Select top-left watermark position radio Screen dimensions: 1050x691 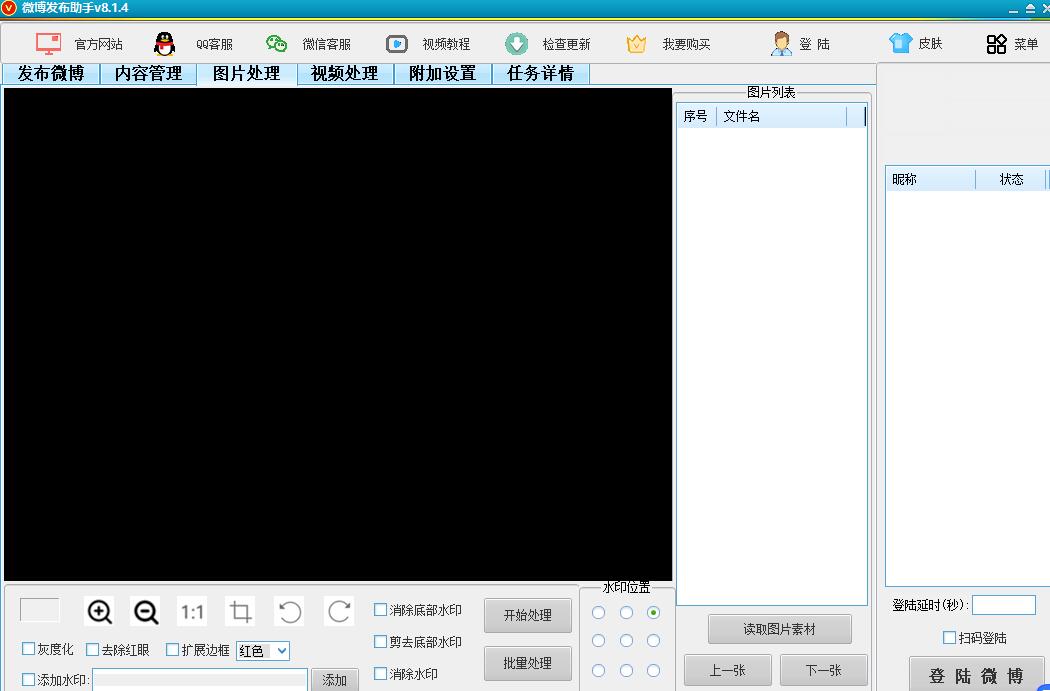pyautogui.click(x=599, y=612)
